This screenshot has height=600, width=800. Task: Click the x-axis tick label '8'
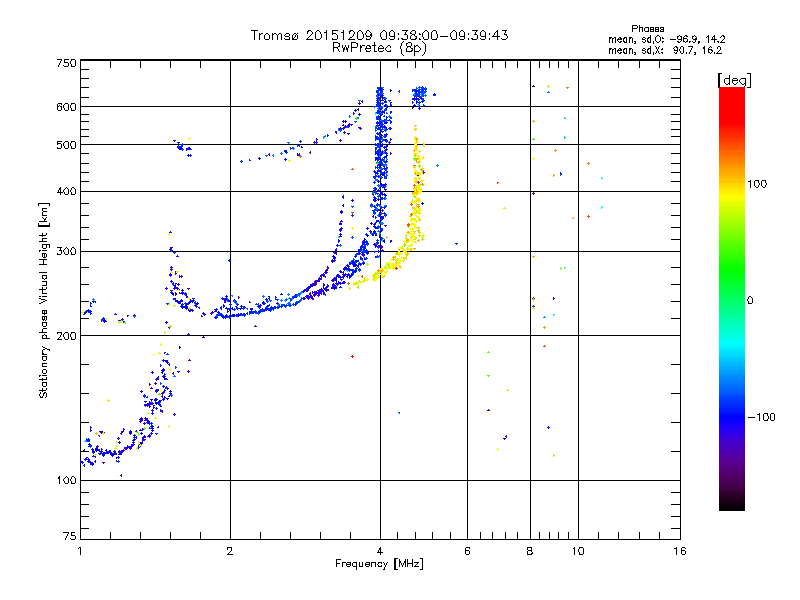[x=530, y=551]
